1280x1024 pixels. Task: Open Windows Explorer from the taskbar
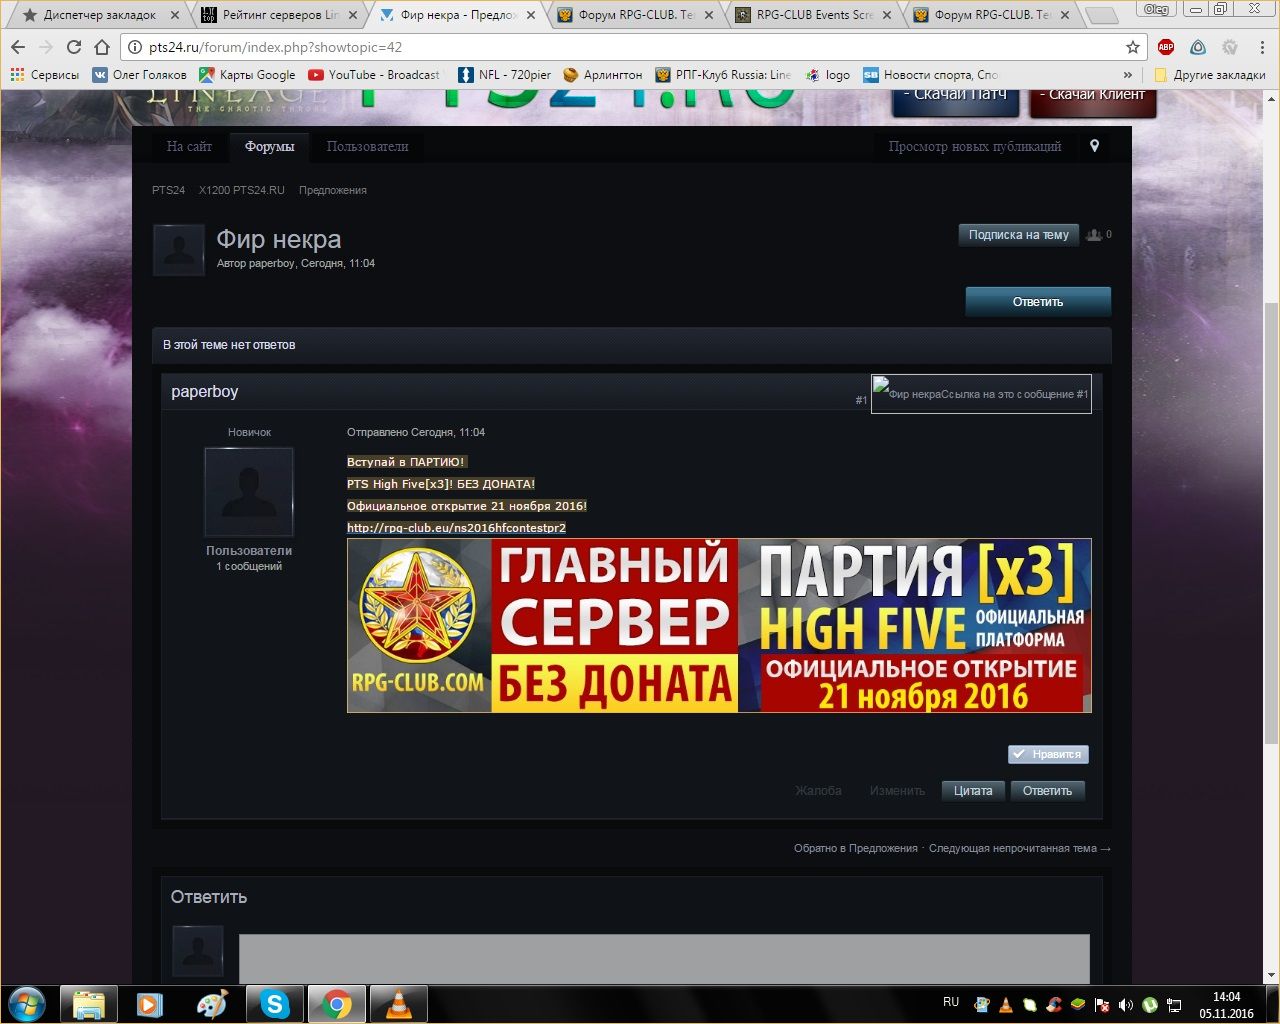click(89, 1004)
